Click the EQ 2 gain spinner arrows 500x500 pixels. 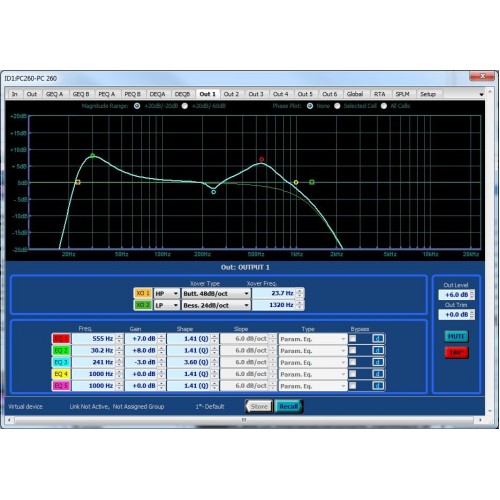click(x=161, y=350)
